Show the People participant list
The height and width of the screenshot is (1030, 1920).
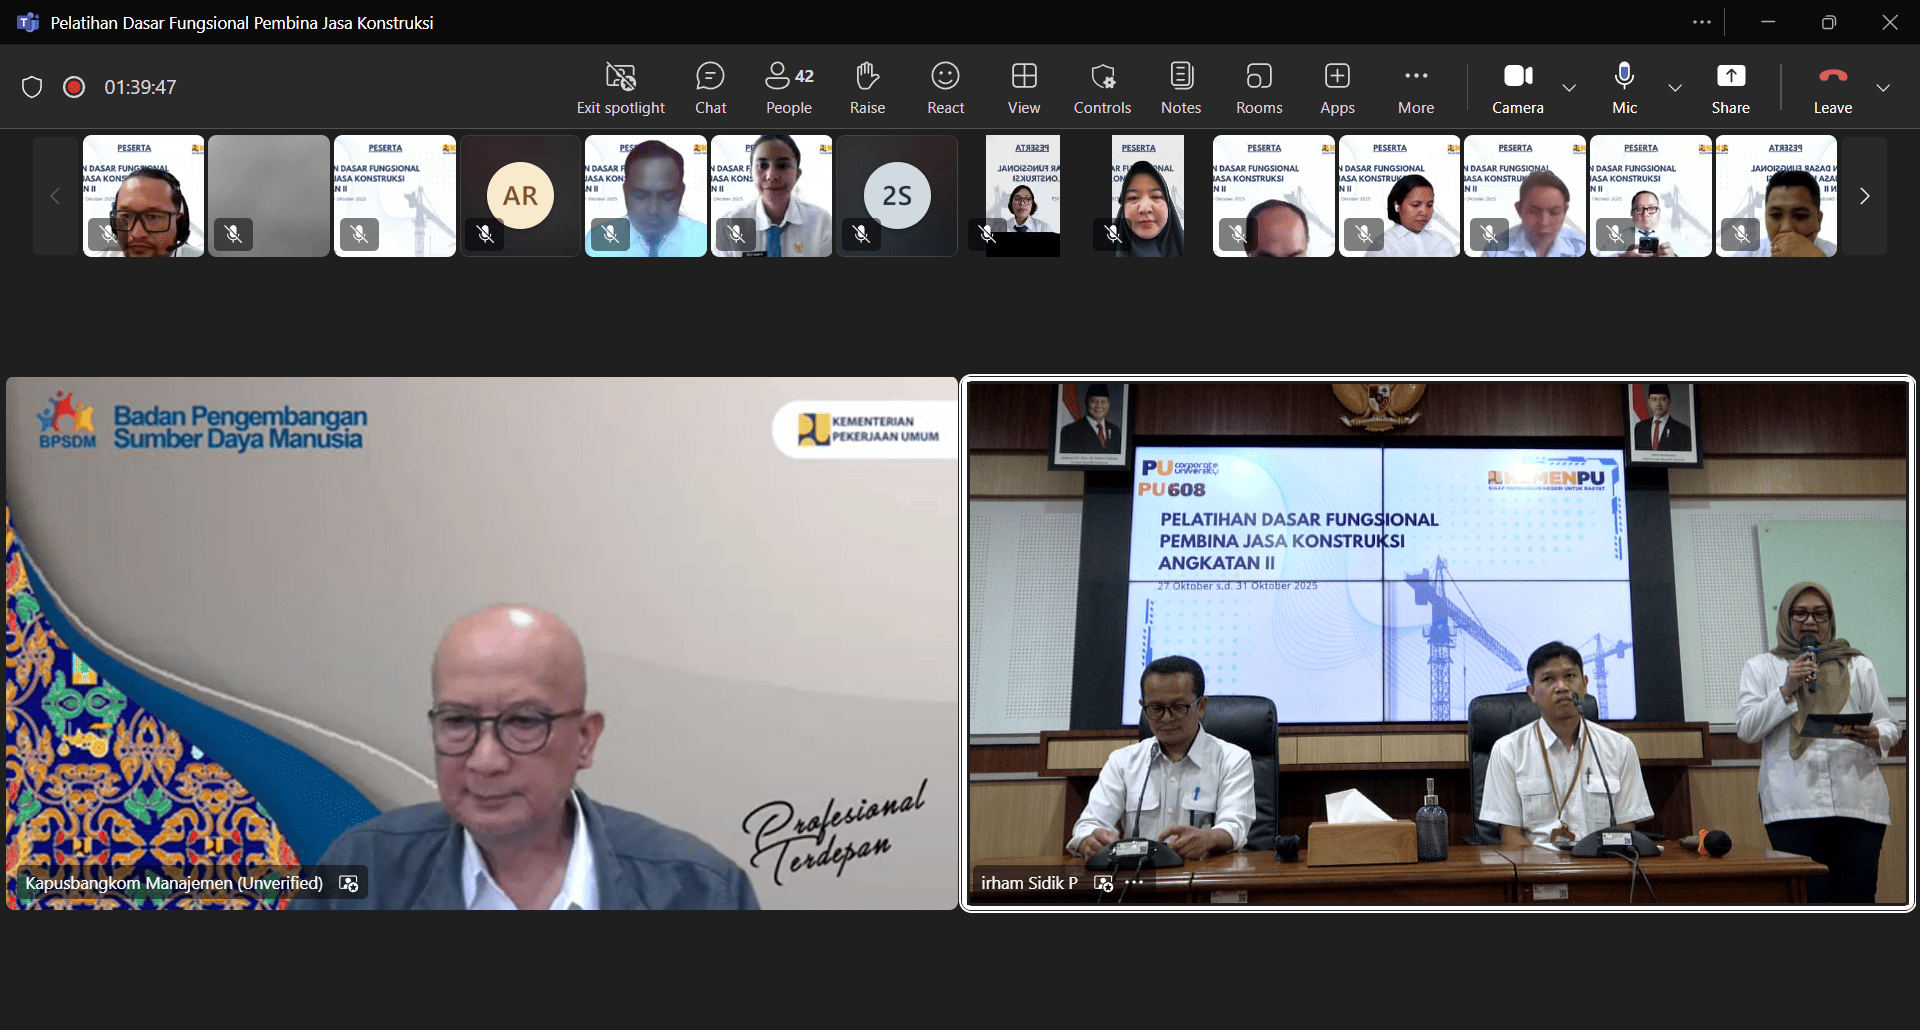[788, 88]
